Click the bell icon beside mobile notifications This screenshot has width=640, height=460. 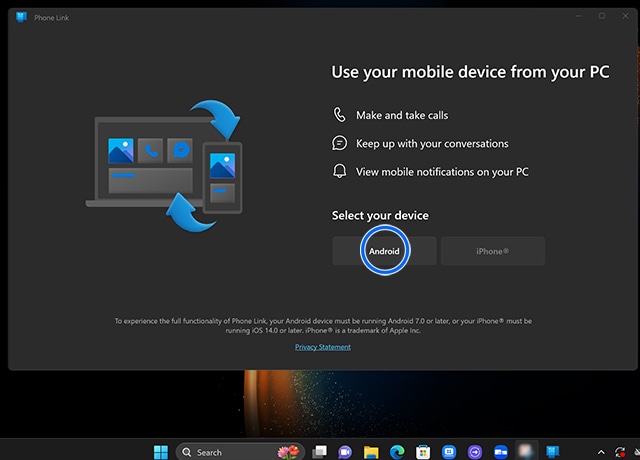340,171
